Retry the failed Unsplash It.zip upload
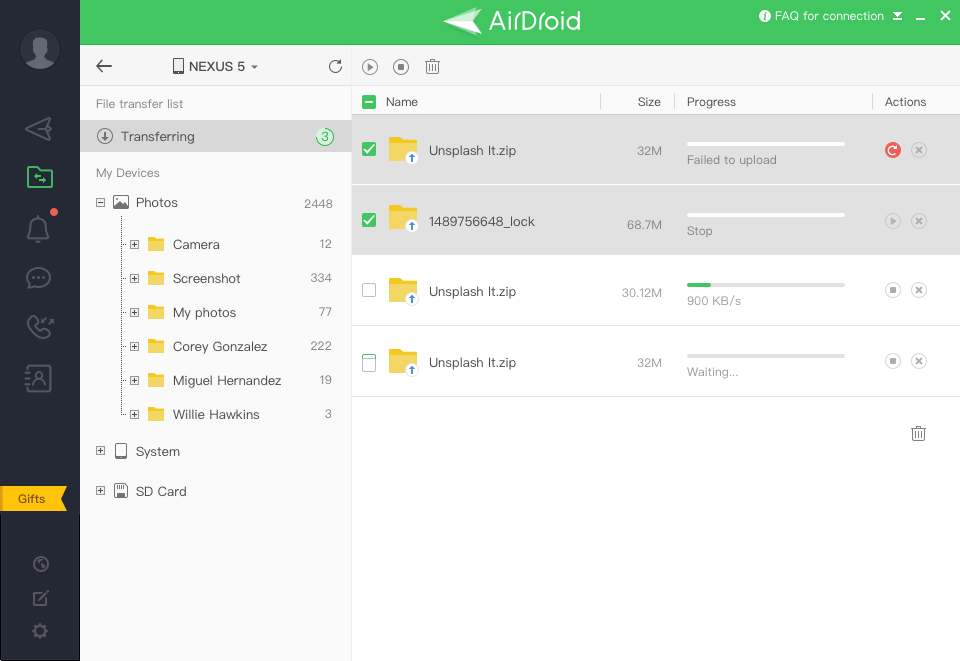The height and width of the screenshot is (661, 960). tap(893, 150)
